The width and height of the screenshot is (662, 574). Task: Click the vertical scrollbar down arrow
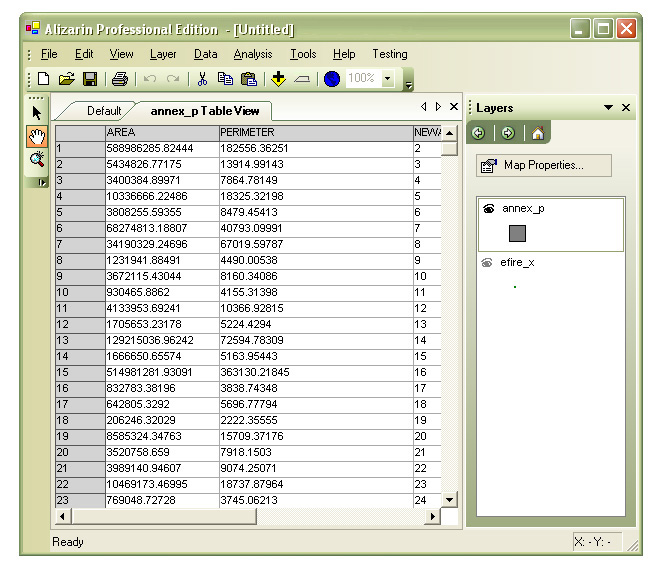[450, 500]
